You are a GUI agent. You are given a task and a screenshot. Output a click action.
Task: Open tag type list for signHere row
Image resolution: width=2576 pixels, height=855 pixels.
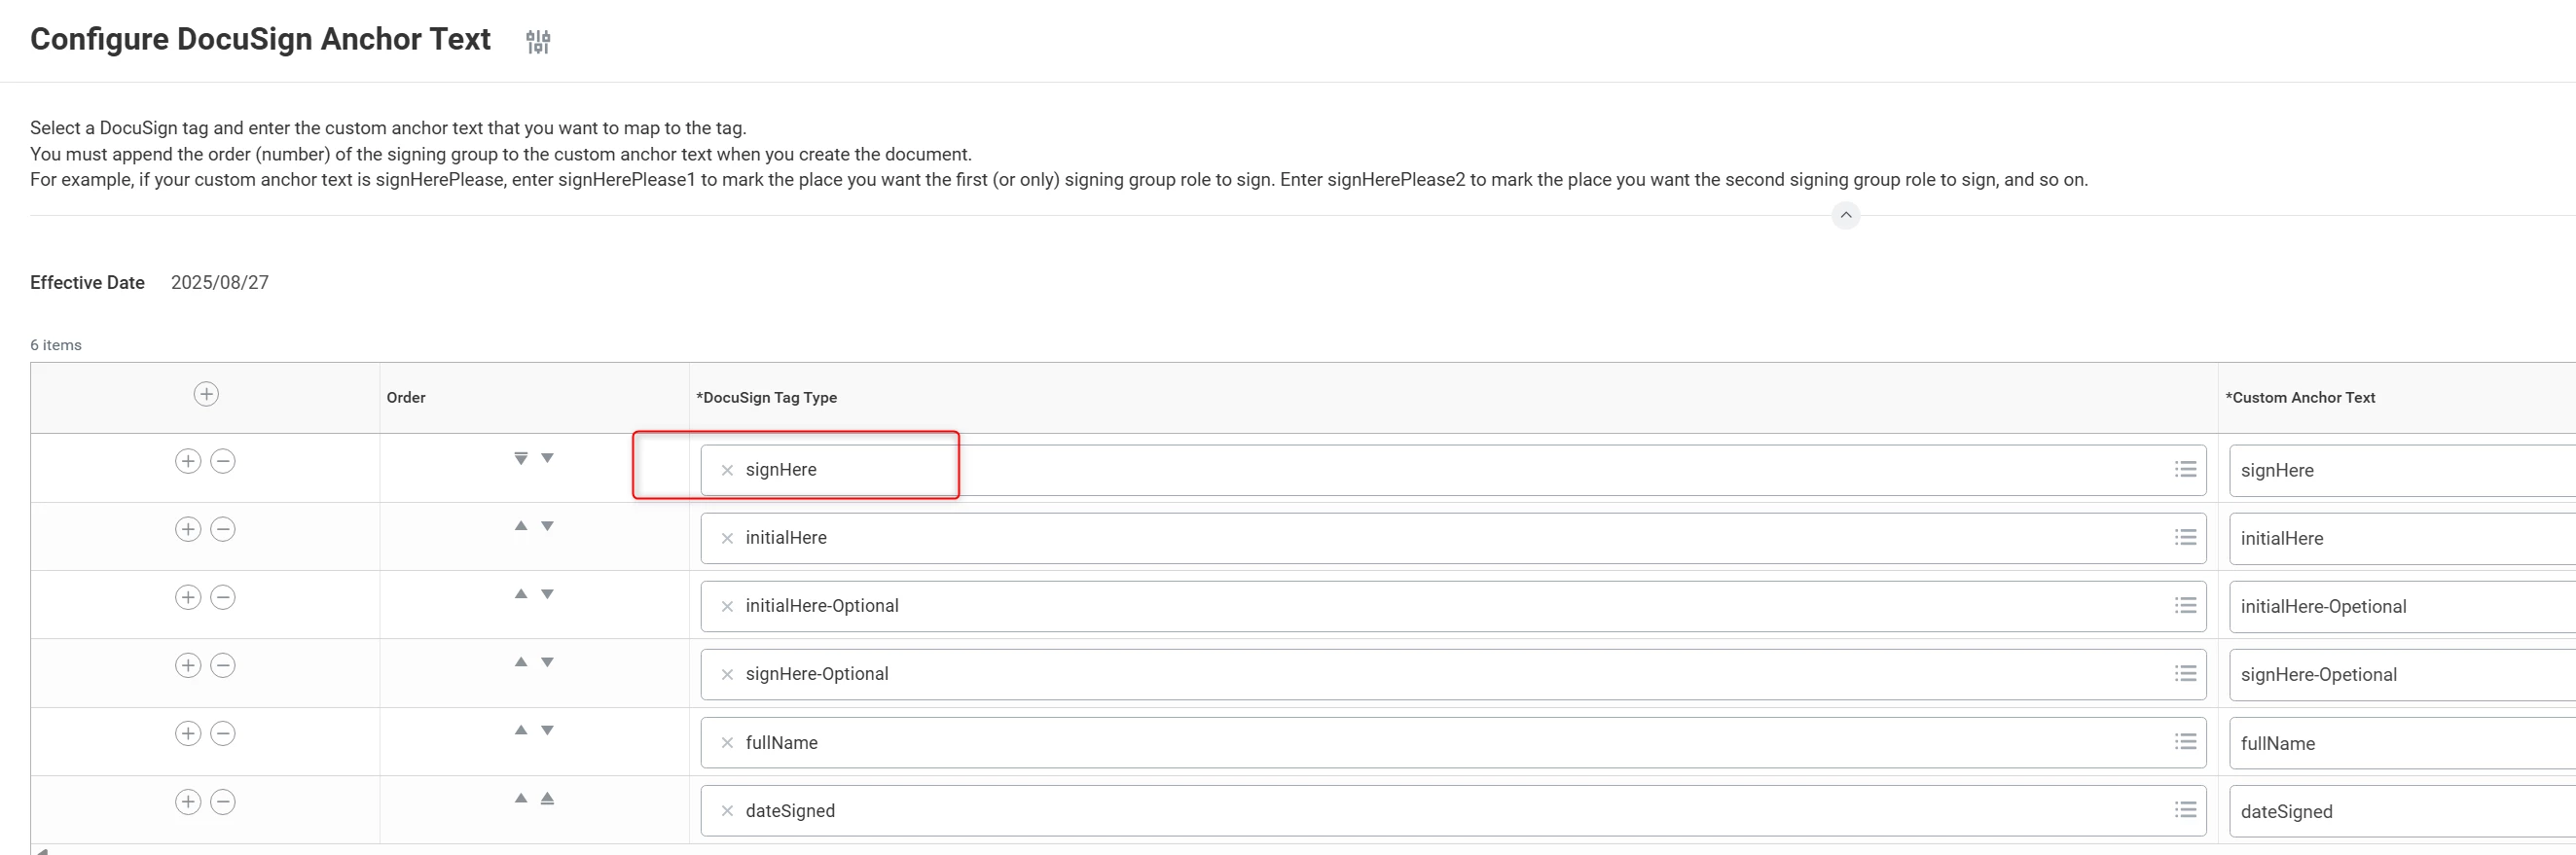pos(2185,470)
